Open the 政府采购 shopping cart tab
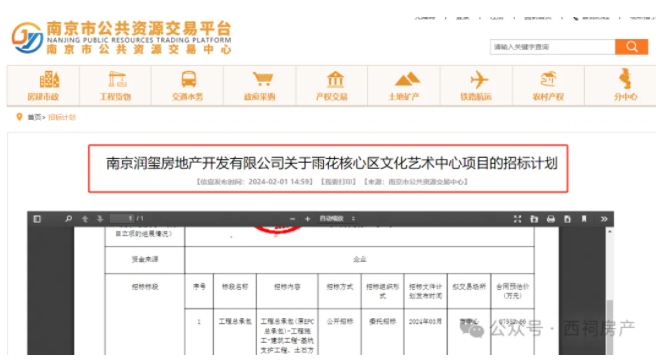The image size is (656, 363). (260, 86)
